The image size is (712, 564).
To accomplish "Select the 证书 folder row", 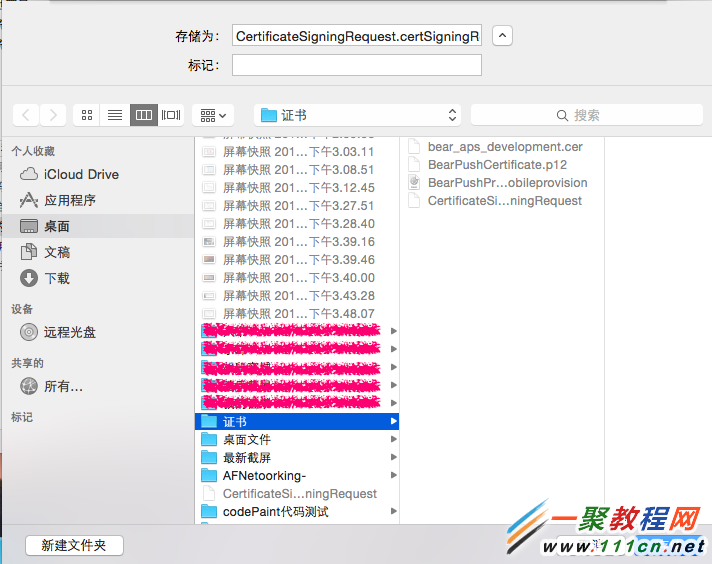I will [297, 421].
